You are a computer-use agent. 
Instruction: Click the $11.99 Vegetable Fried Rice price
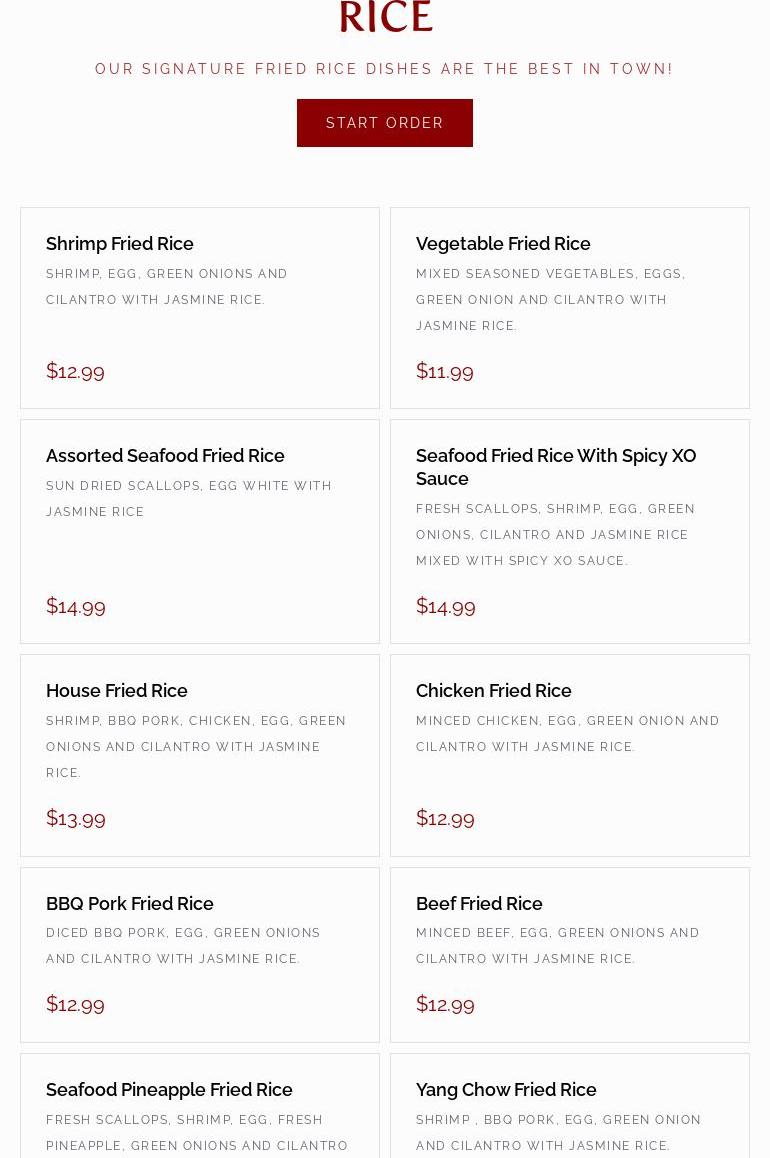[444, 371]
